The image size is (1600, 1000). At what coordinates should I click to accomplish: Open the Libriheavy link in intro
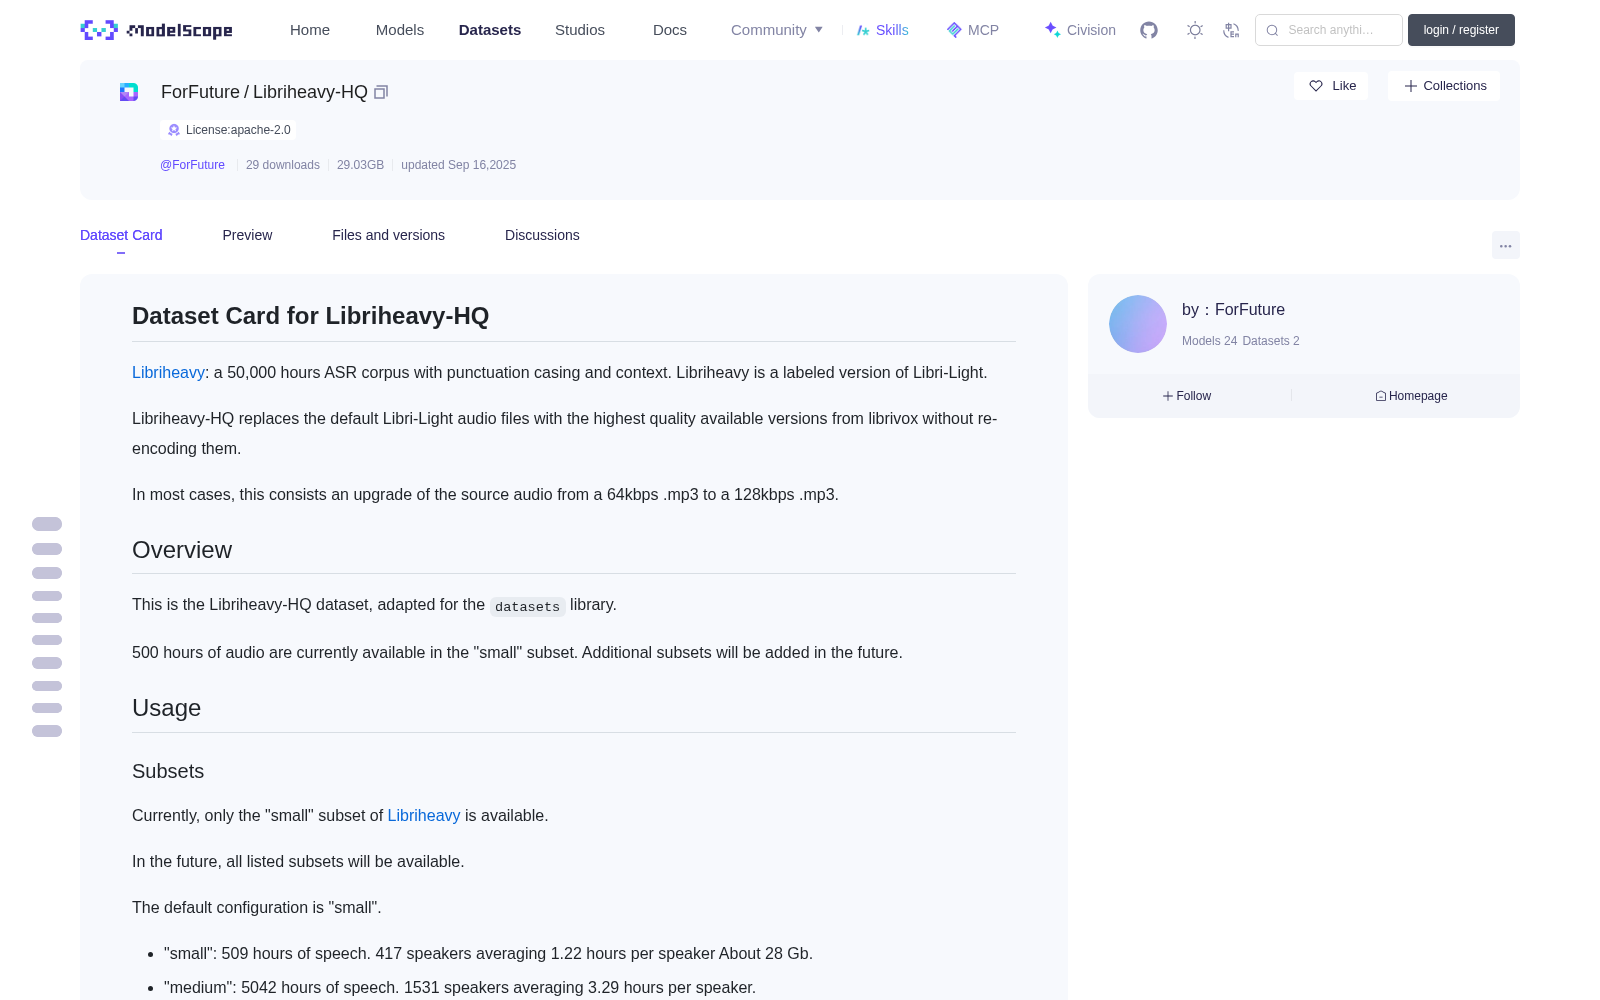coord(168,372)
